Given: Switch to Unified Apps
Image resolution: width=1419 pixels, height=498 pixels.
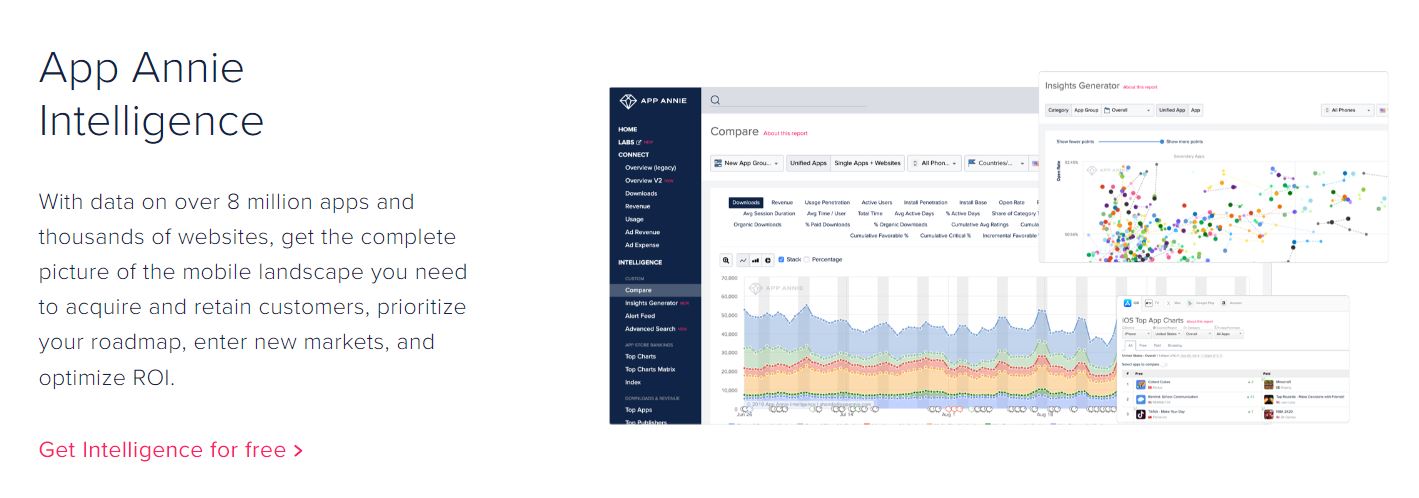Looking at the screenshot, I should click(808, 163).
